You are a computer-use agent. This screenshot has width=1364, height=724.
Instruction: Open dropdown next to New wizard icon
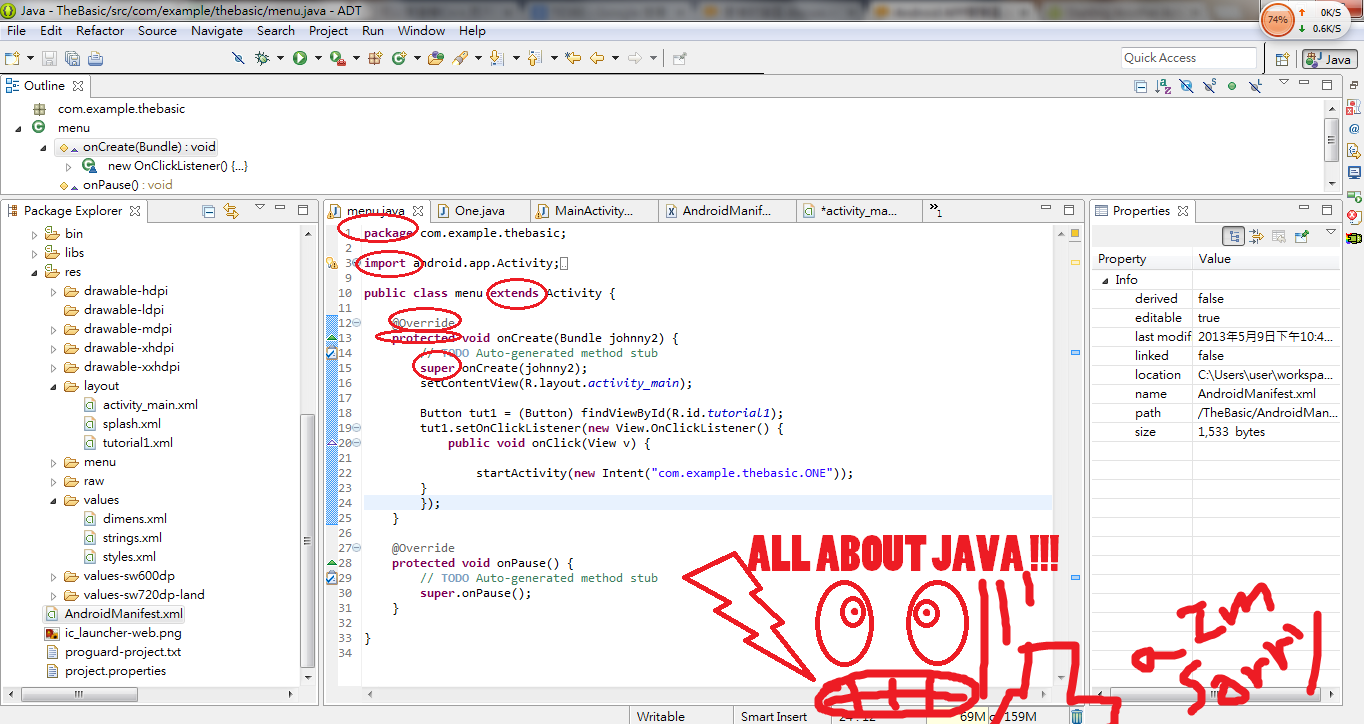click(30, 58)
